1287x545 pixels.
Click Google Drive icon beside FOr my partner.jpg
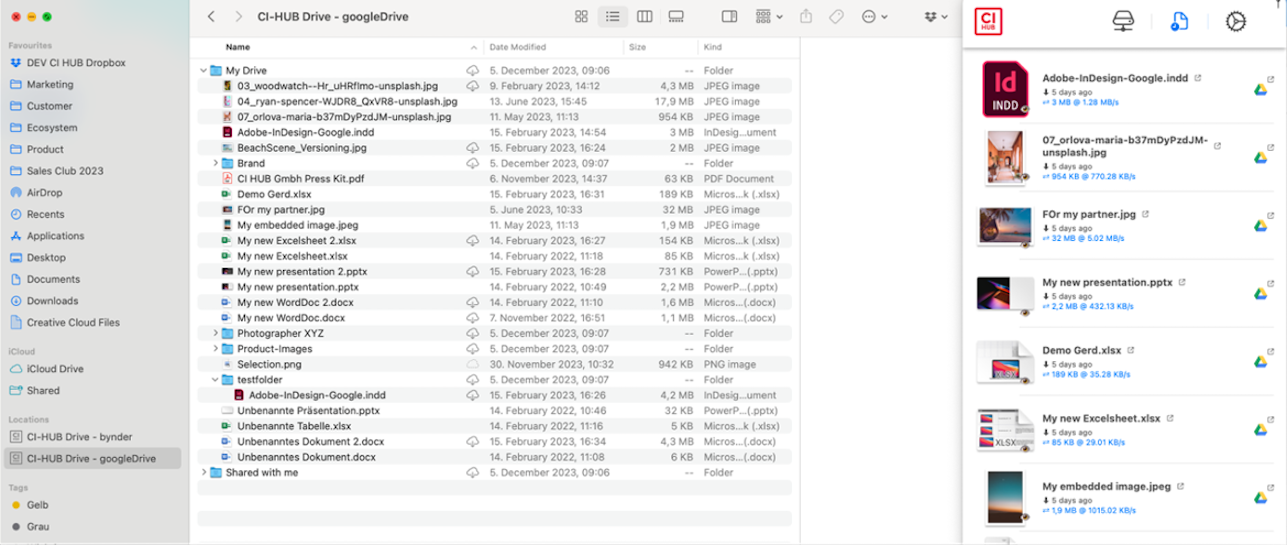(x=1262, y=227)
